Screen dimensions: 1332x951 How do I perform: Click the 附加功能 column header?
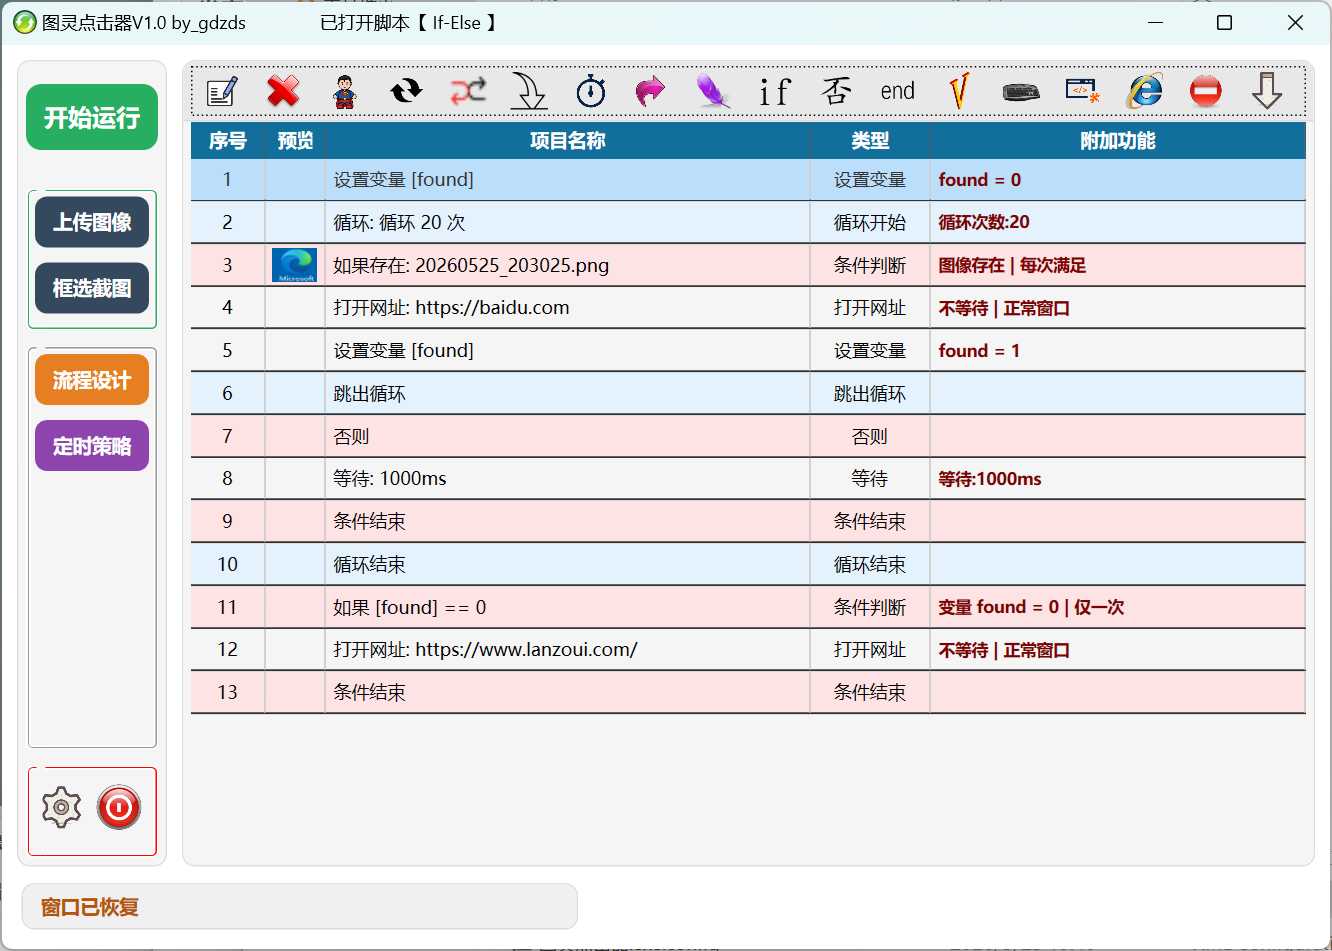click(x=1118, y=141)
